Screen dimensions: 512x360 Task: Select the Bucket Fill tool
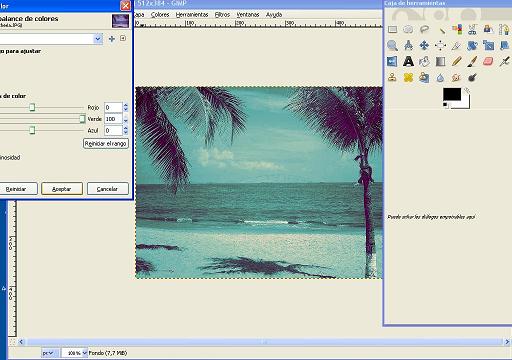pos(424,62)
